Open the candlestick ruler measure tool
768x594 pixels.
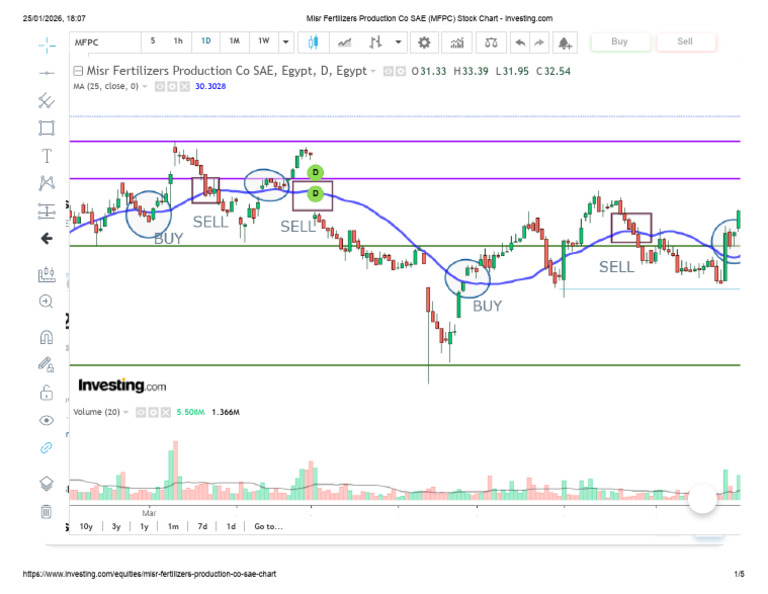point(47,274)
